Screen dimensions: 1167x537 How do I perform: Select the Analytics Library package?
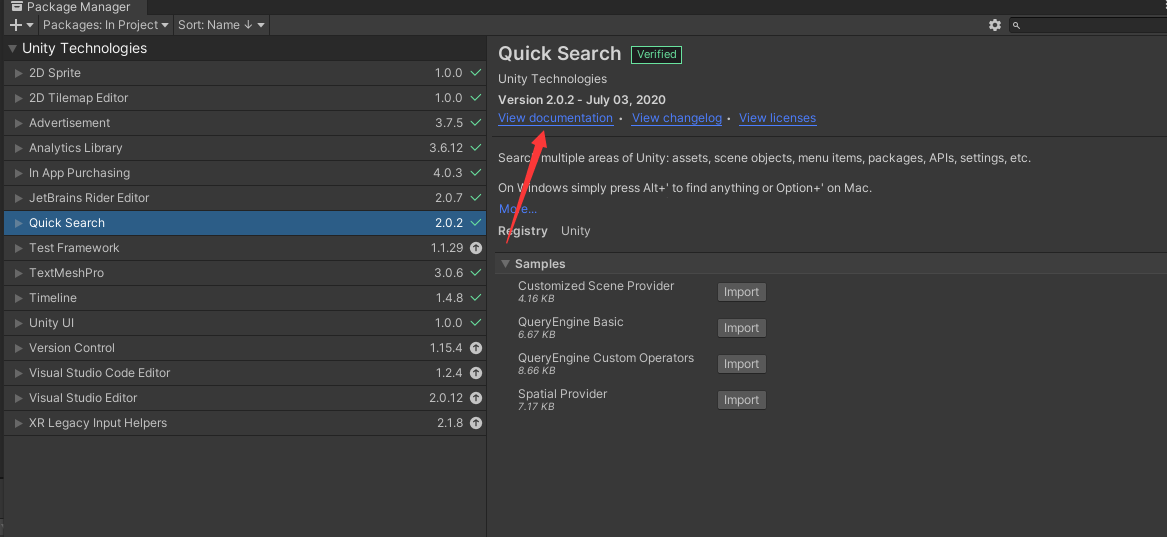click(x=245, y=148)
